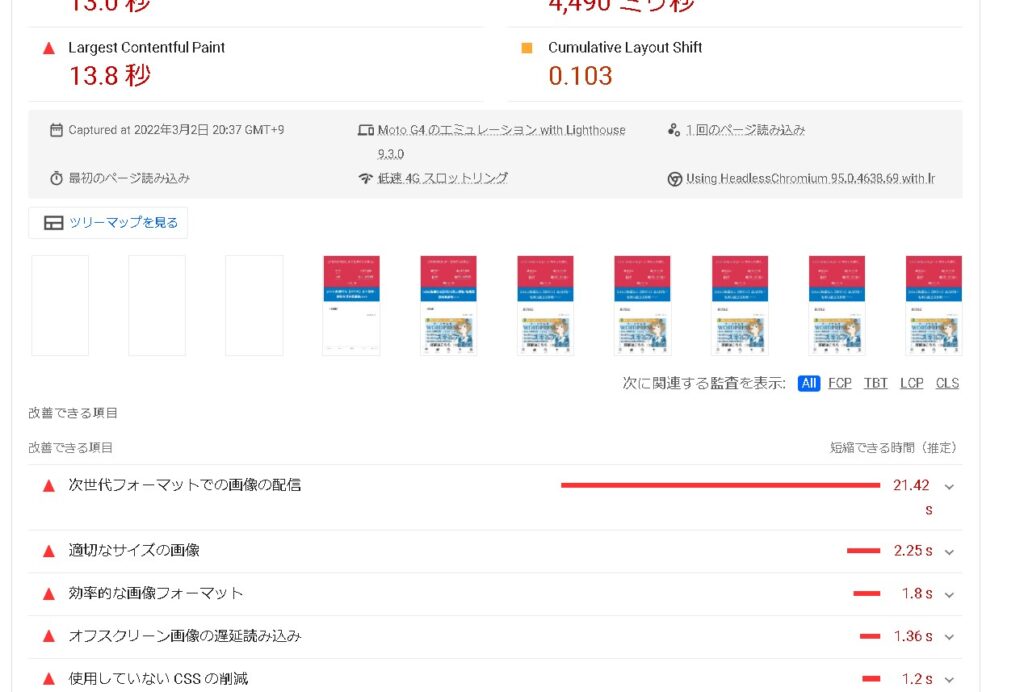The image size is (1024, 692).
Task: Click the wifi icon beside 低速 4G スロットリング
Action: coord(366,178)
